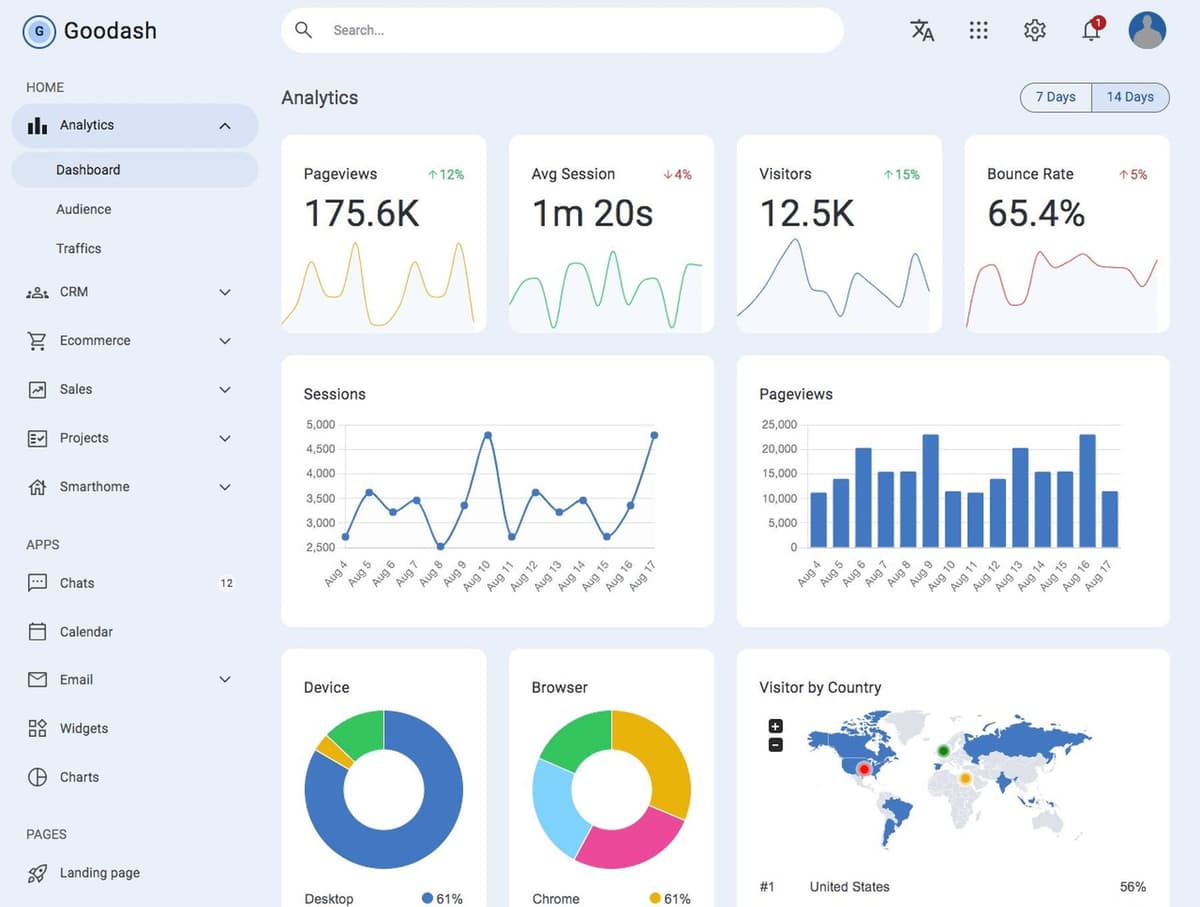Open notifications via the bell icon
Screen dimensions: 1200x907
[x=1090, y=30]
